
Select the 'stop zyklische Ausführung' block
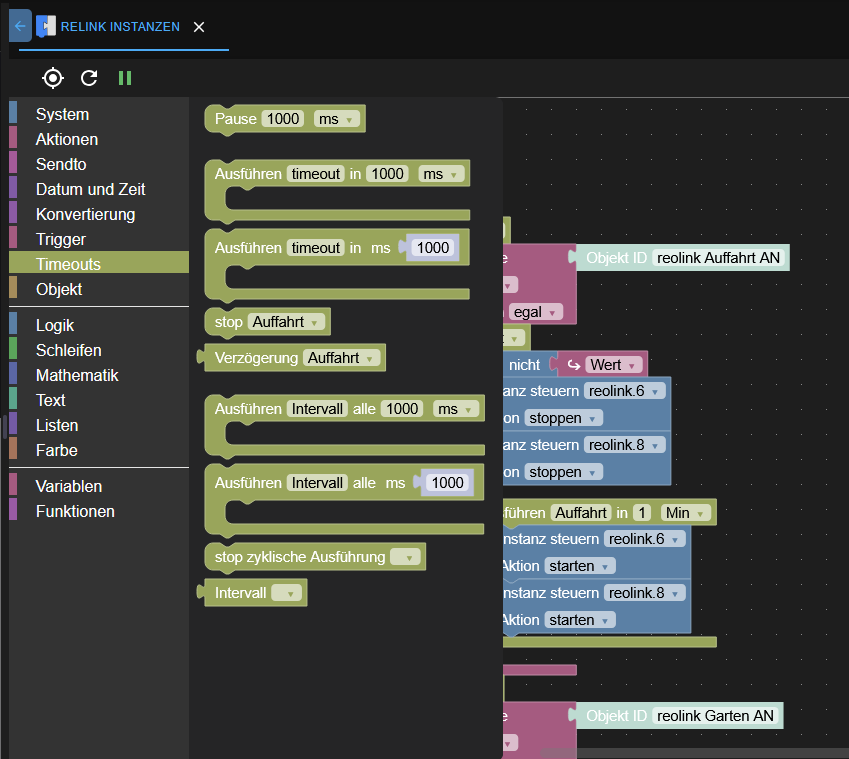(x=300, y=557)
